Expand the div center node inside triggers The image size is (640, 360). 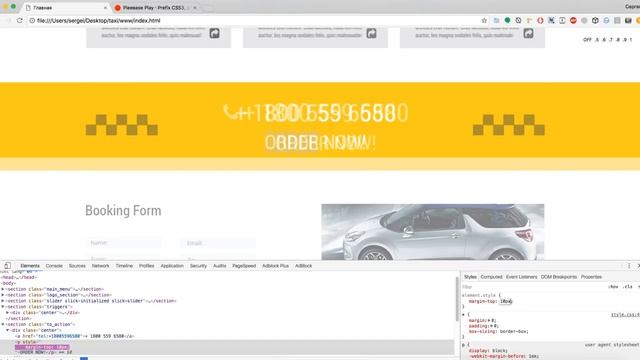7,313
